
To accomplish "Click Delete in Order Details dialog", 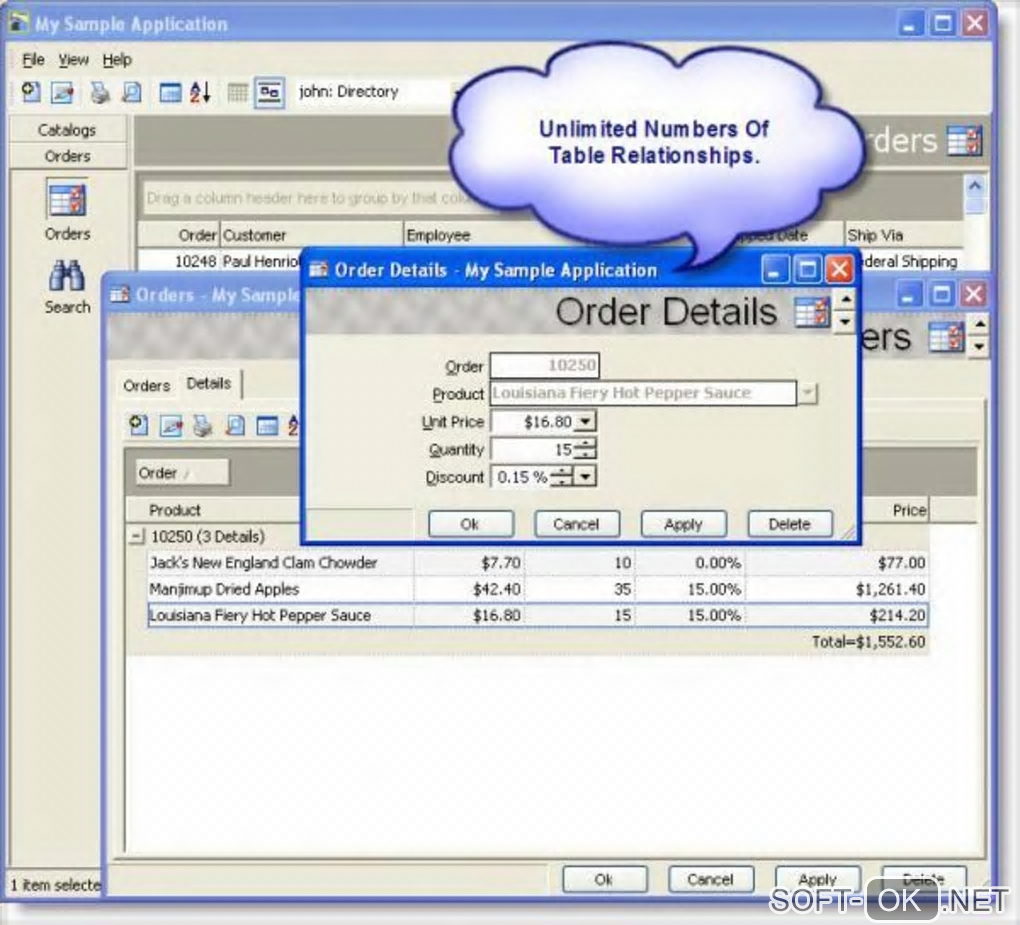I will (790, 524).
